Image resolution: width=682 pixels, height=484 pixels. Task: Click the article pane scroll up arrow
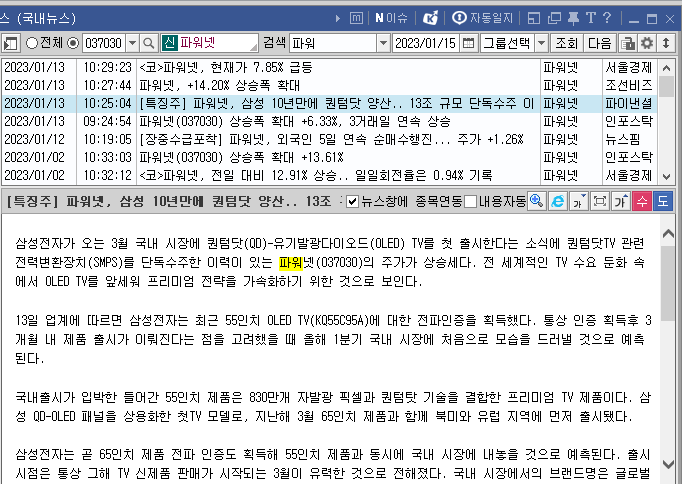click(x=668, y=234)
